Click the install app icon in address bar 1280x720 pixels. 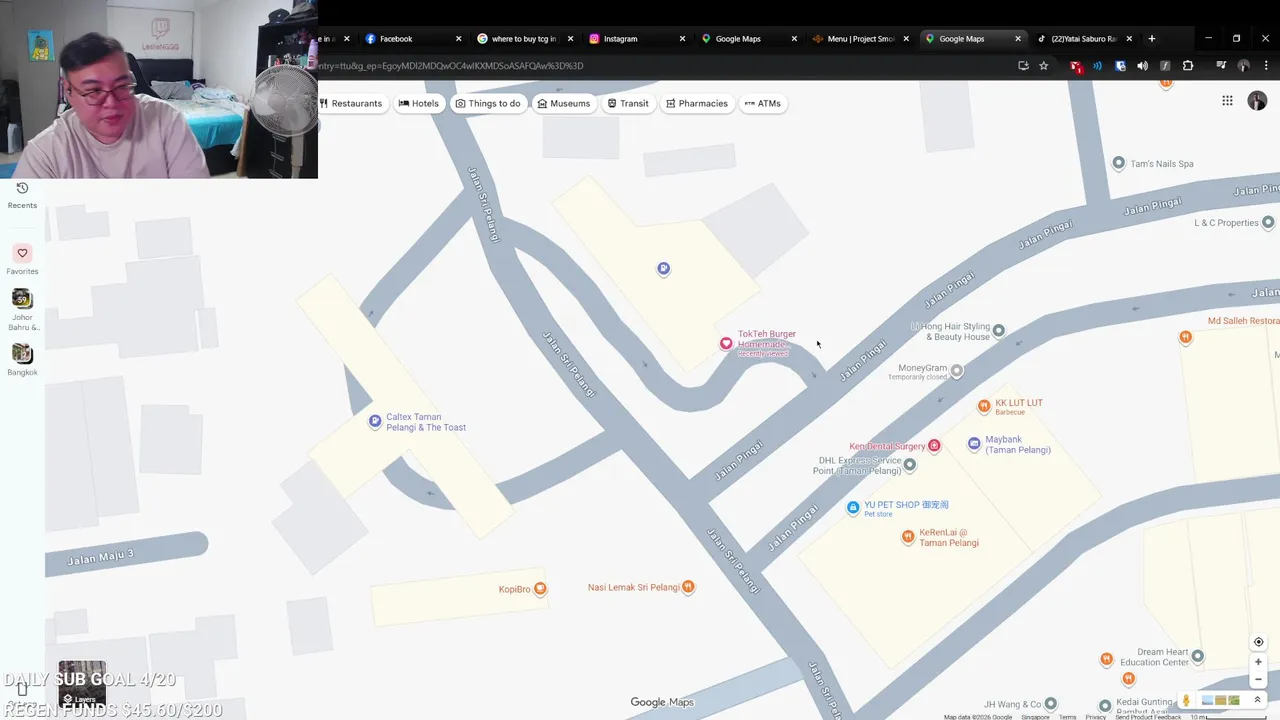(x=1023, y=66)
